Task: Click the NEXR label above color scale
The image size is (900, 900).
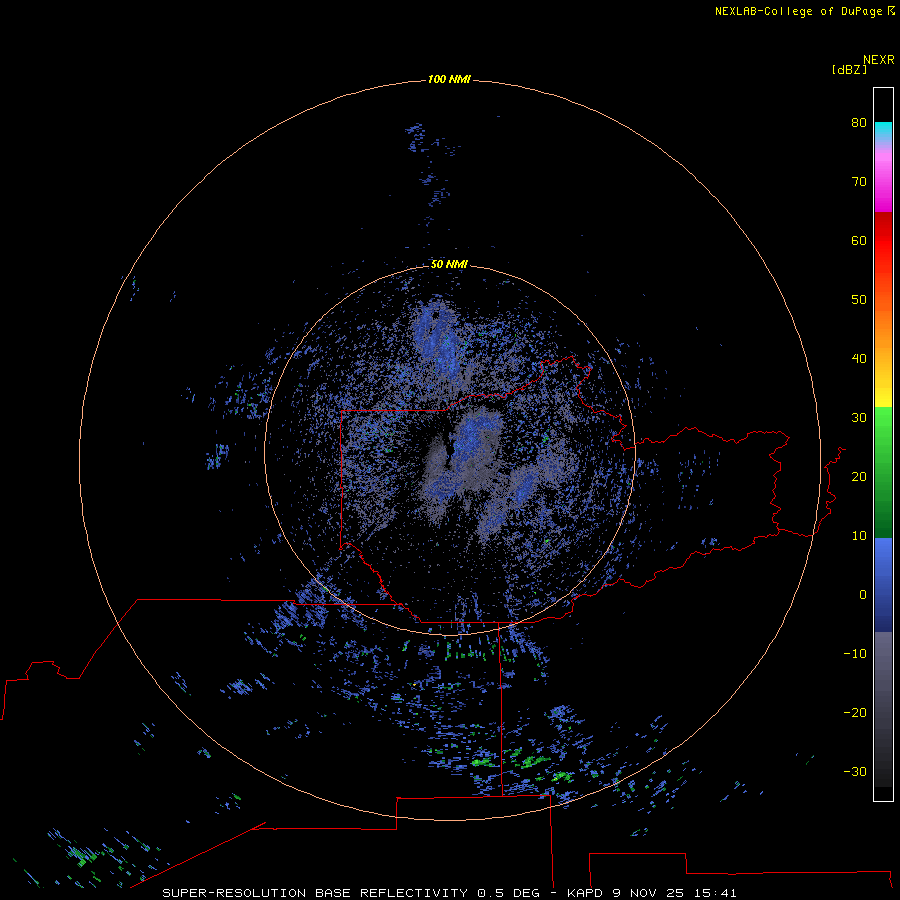Action: click(879, 60)
